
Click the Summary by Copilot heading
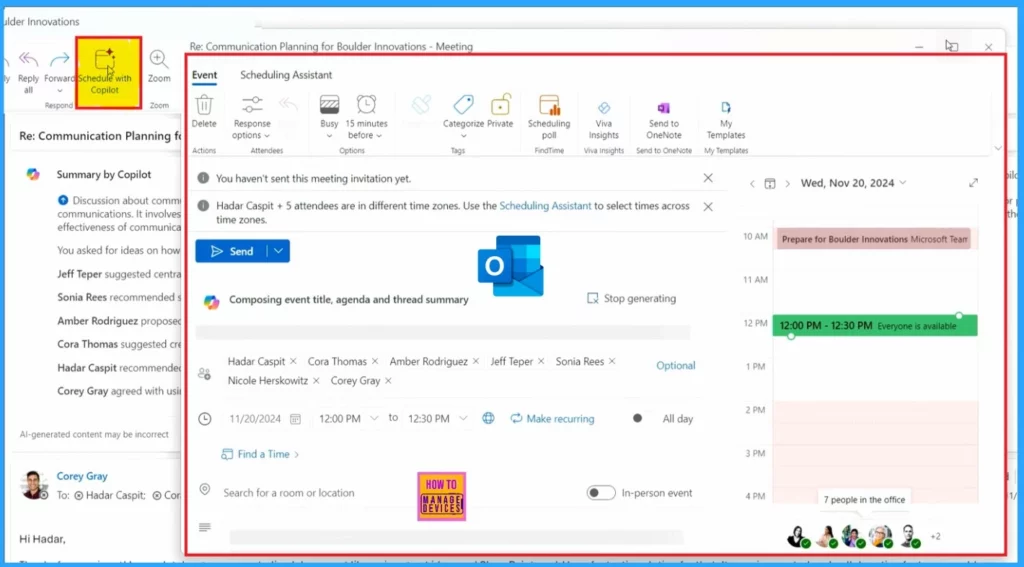pyautogui.click(x=104, y=174)
